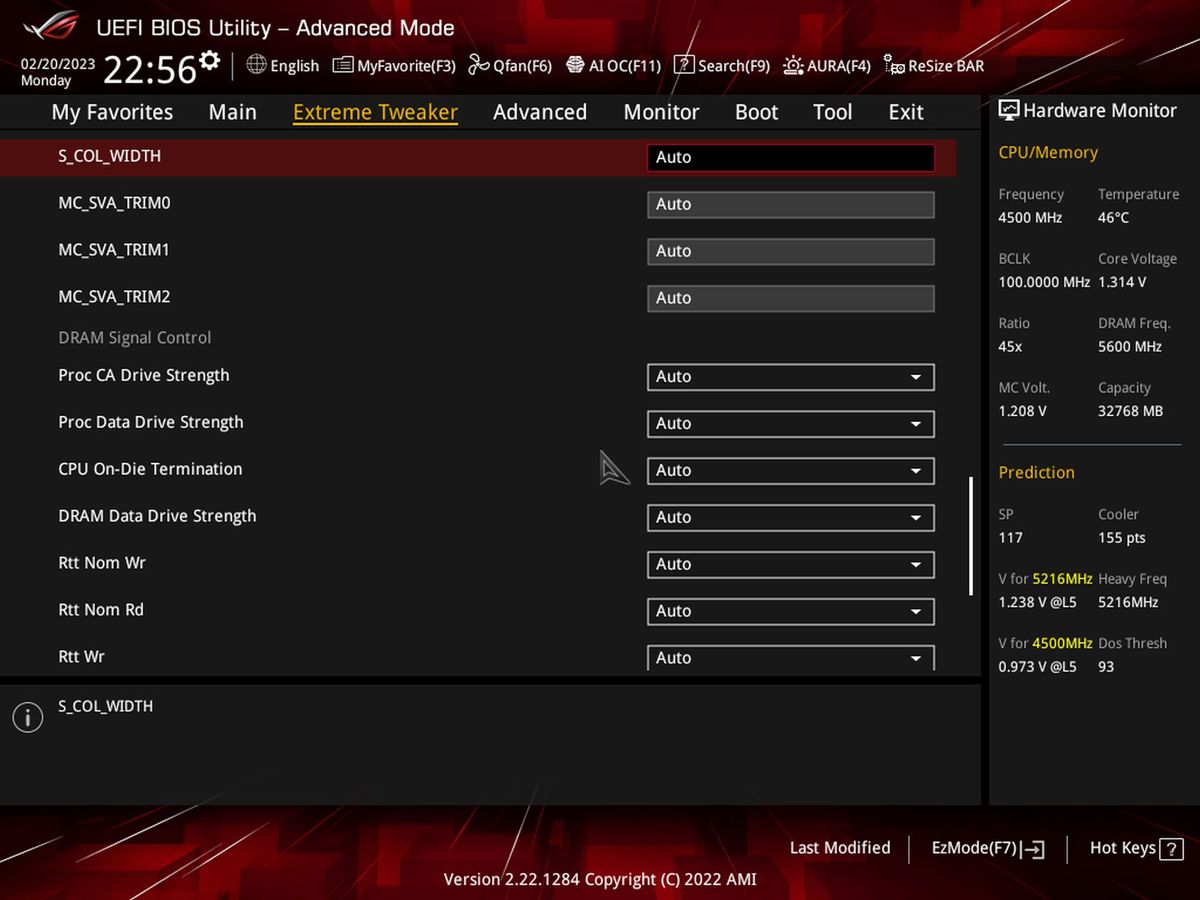Click the MC_SVA_TRIM2 value field
The width and height of the screenshot is (1200, 900).
(791, 298)
